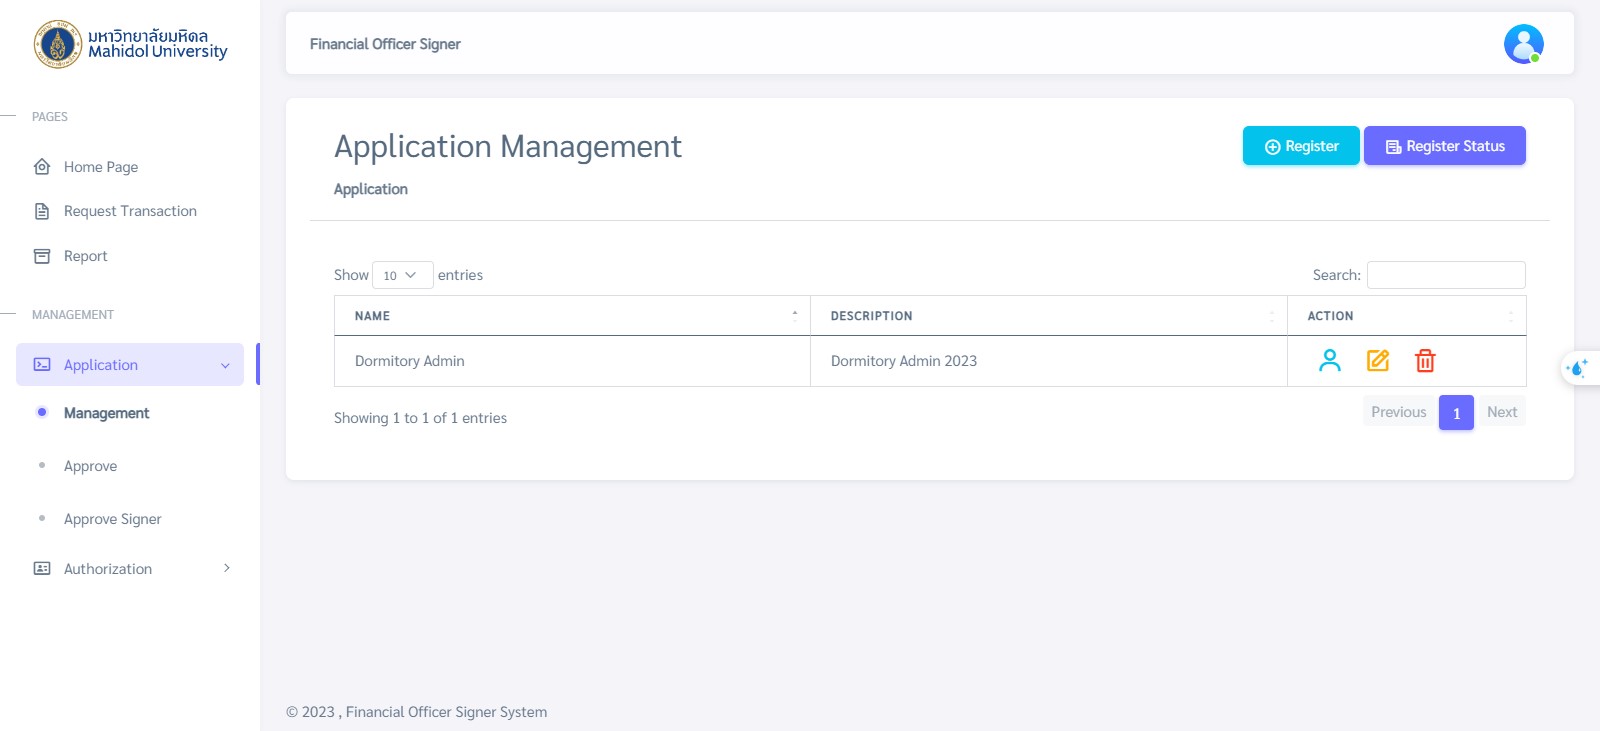Click the Report archive icon in the sidebar
The width and height of the screenshot is (1600, 731).
point(42,256)
